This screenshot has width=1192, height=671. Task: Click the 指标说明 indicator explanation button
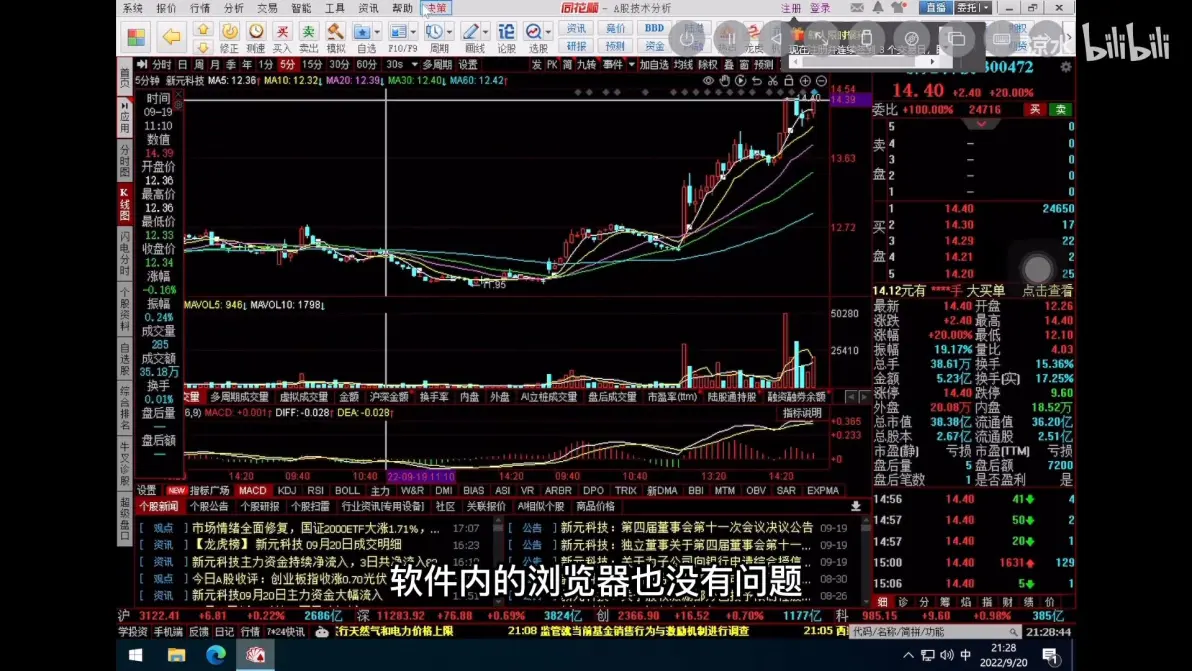coord(802,413)
